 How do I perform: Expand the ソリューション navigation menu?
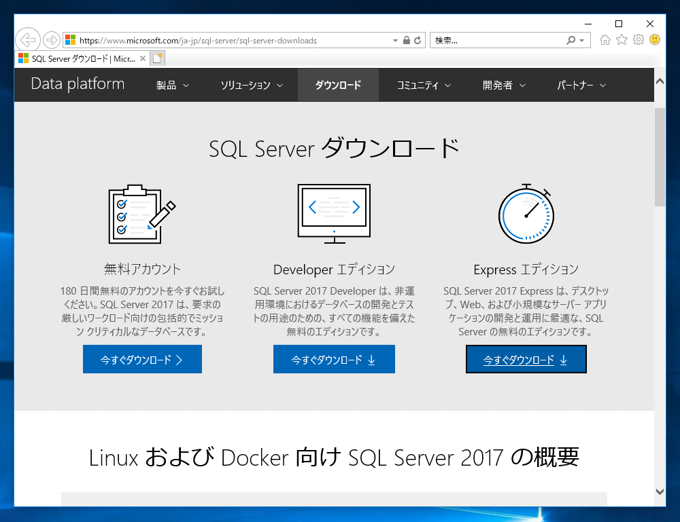coord(252,85)
